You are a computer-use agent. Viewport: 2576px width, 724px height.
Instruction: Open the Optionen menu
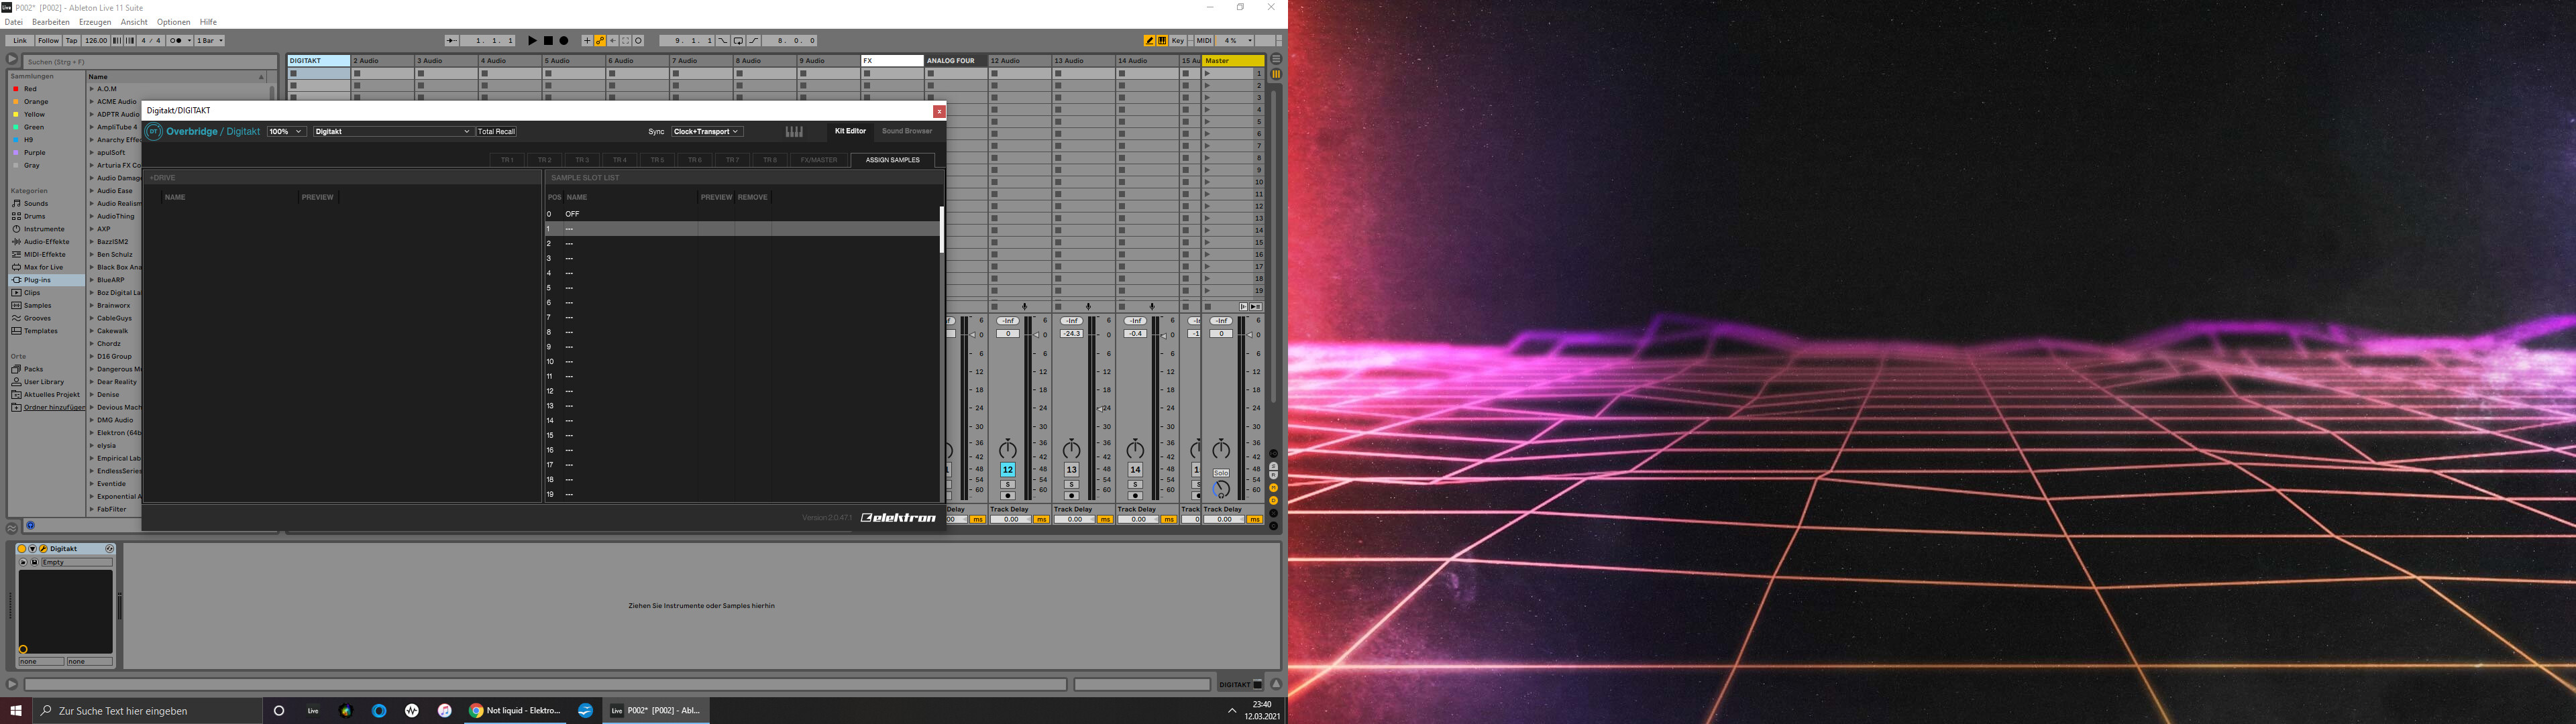[173, 22]
